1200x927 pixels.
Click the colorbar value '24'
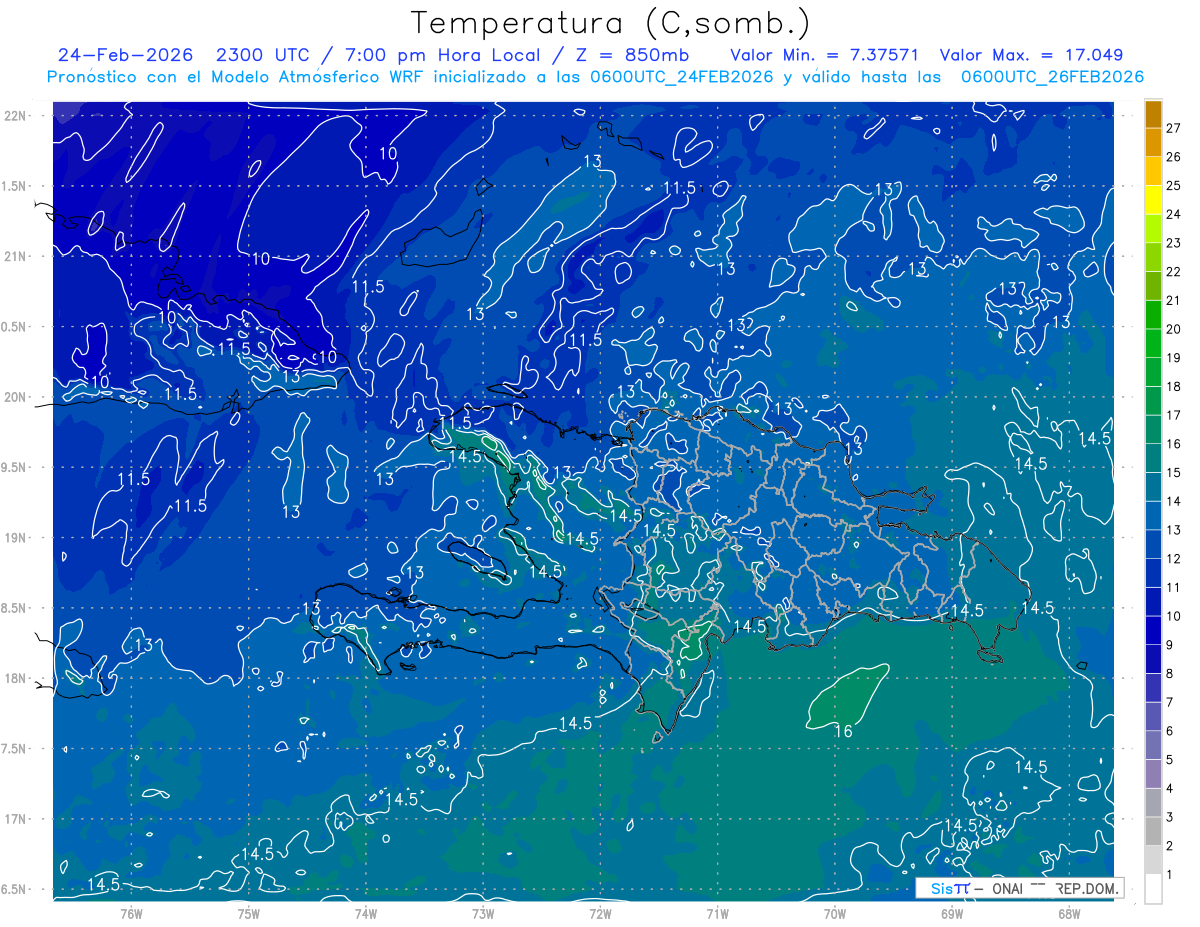1174,214
